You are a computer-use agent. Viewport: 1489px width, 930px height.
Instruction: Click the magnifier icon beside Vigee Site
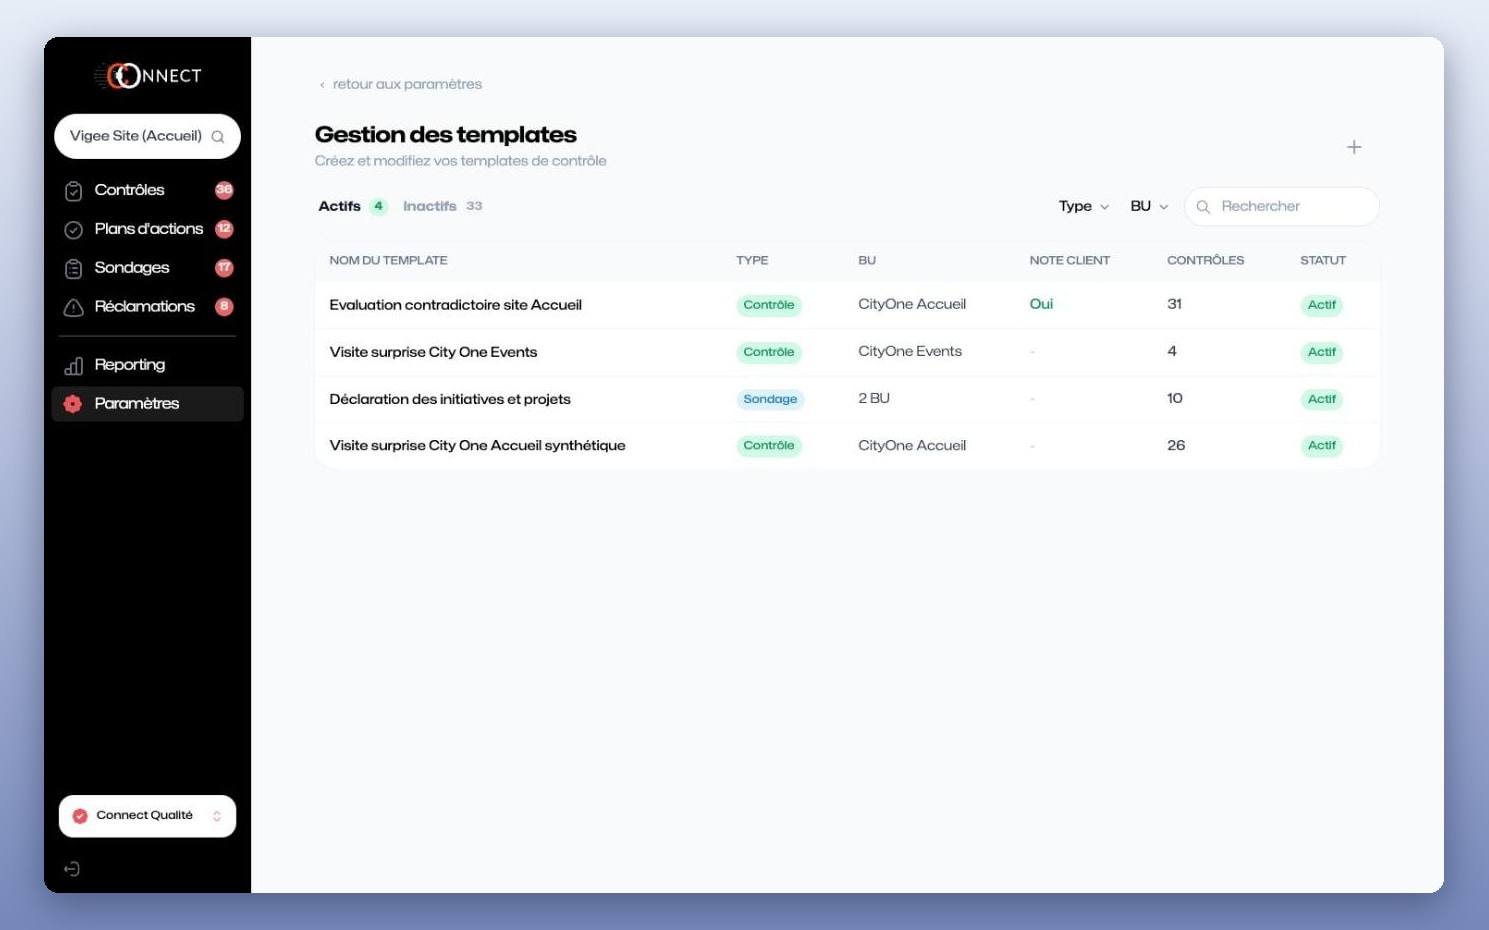tap(218, 137)
